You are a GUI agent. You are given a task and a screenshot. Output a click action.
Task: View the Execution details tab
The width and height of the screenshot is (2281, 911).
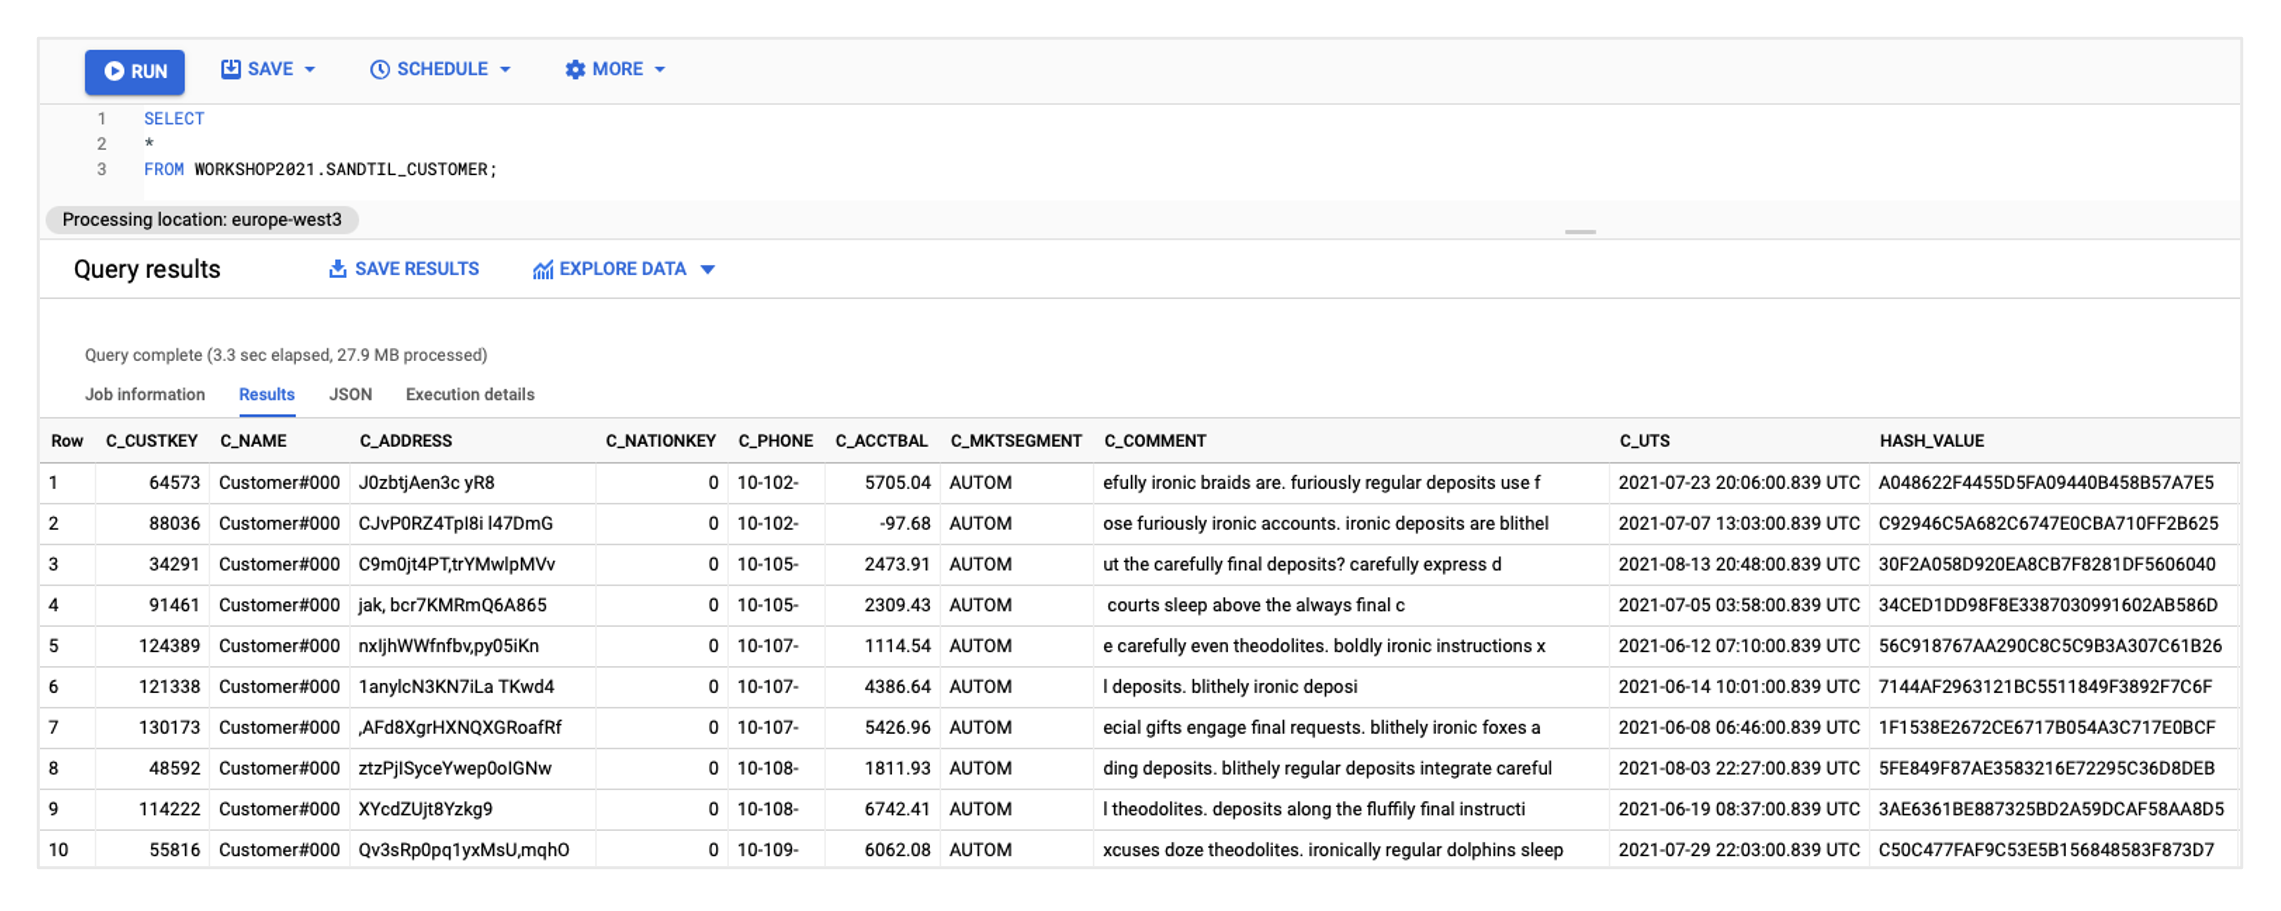point(470,394)
